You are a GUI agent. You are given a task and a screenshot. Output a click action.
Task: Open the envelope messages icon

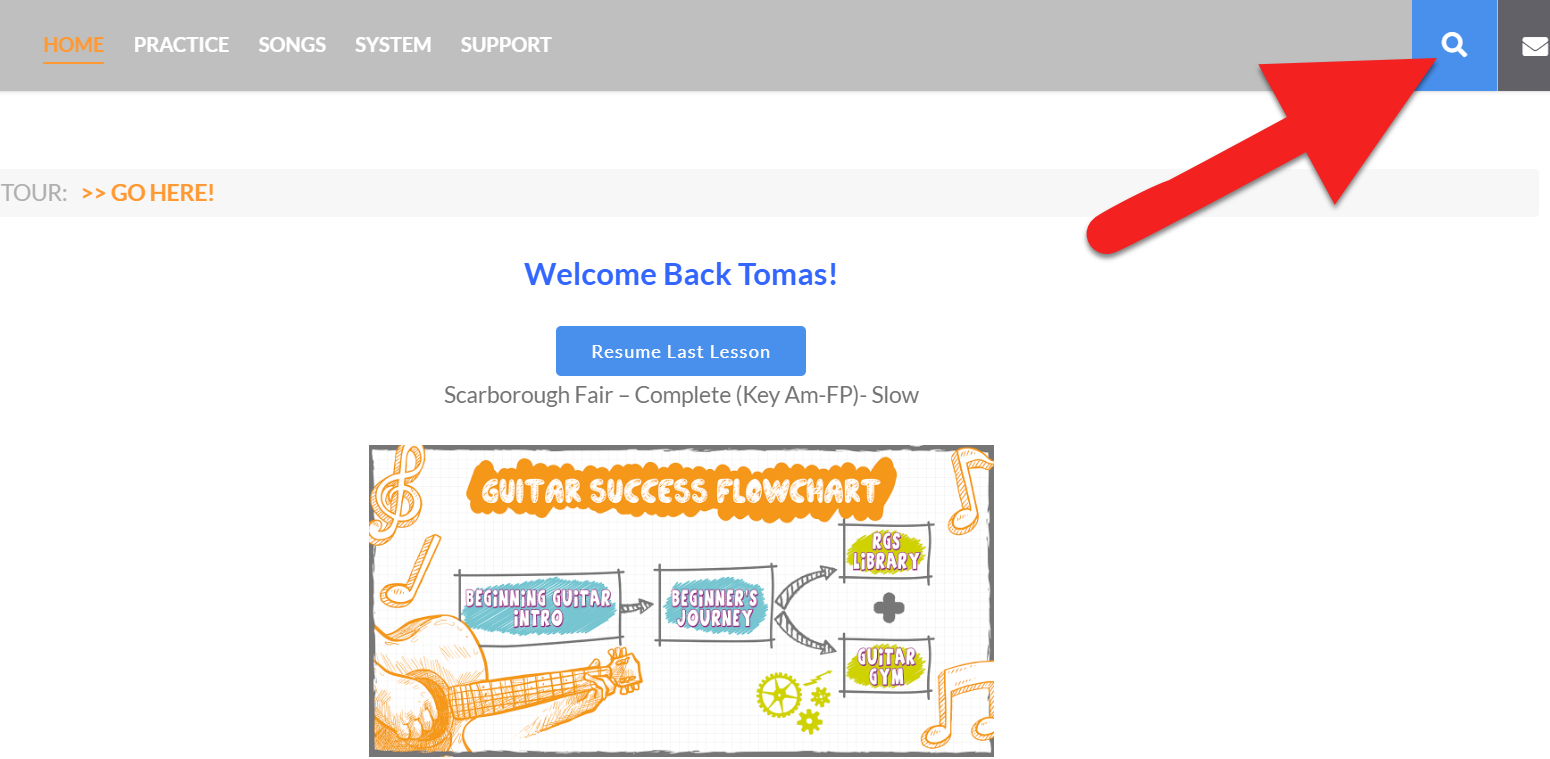(x=1534, y=46)
